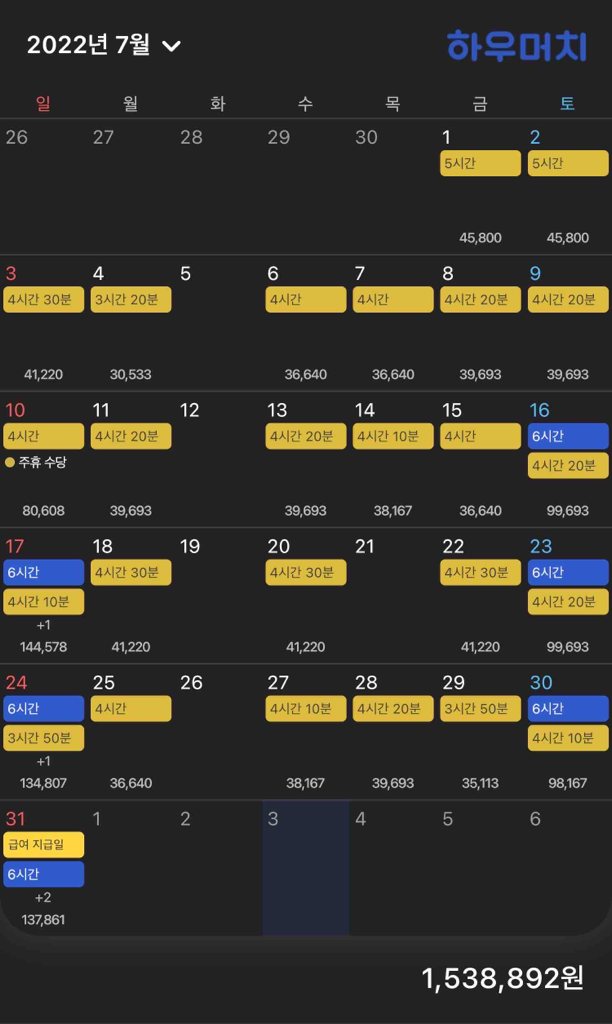Expand the +1 more entries on July 17

(x=43, y=625)
